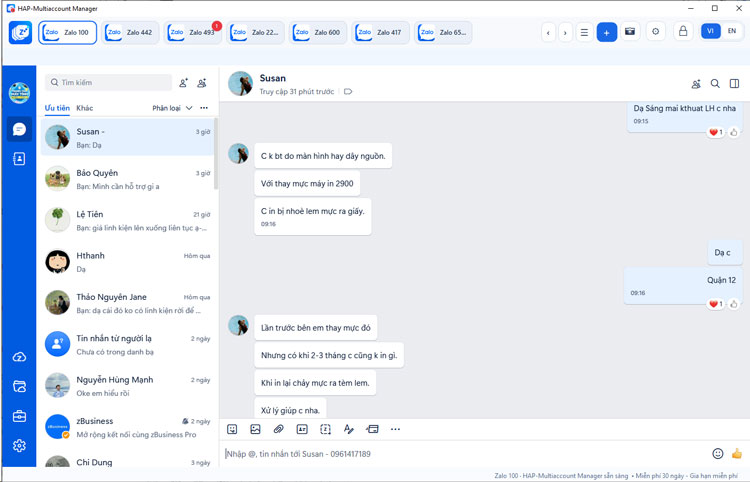The width and height of the screenshot is (750, 482).
Task: Open the Zalo 493 account tab
Action: pyautogui.click(x=193, y=33)
